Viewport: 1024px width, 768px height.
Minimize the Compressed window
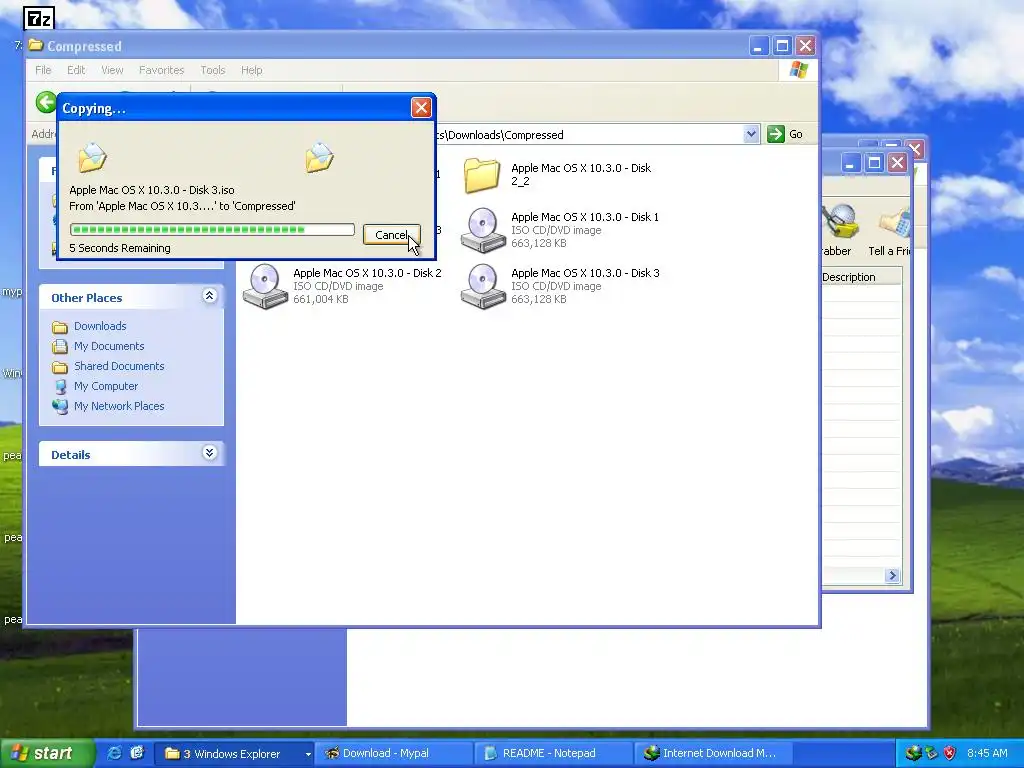coord(758,46)
